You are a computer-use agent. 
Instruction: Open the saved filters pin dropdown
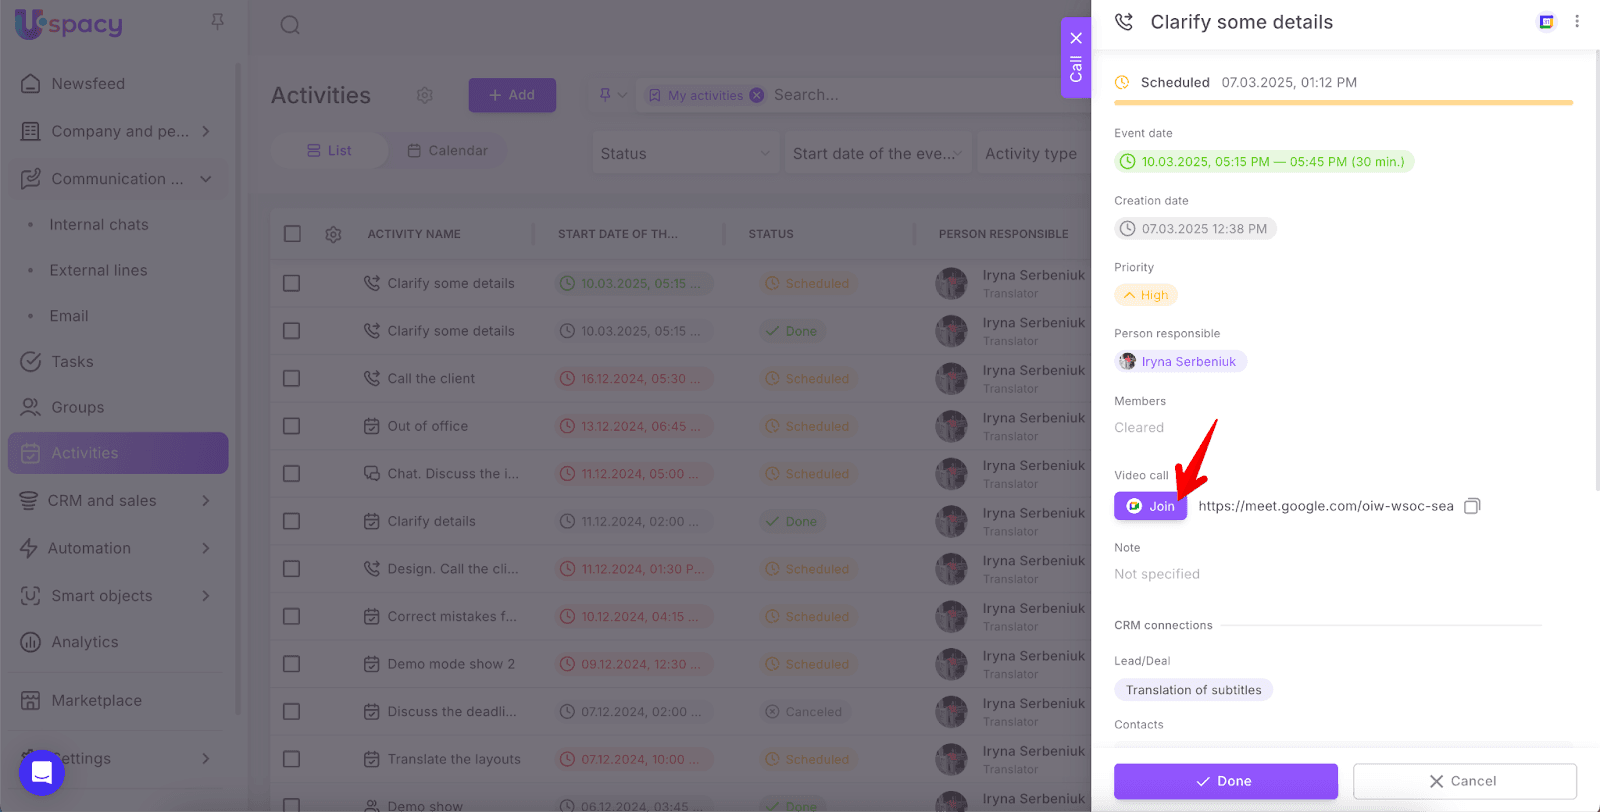point(612,95)
